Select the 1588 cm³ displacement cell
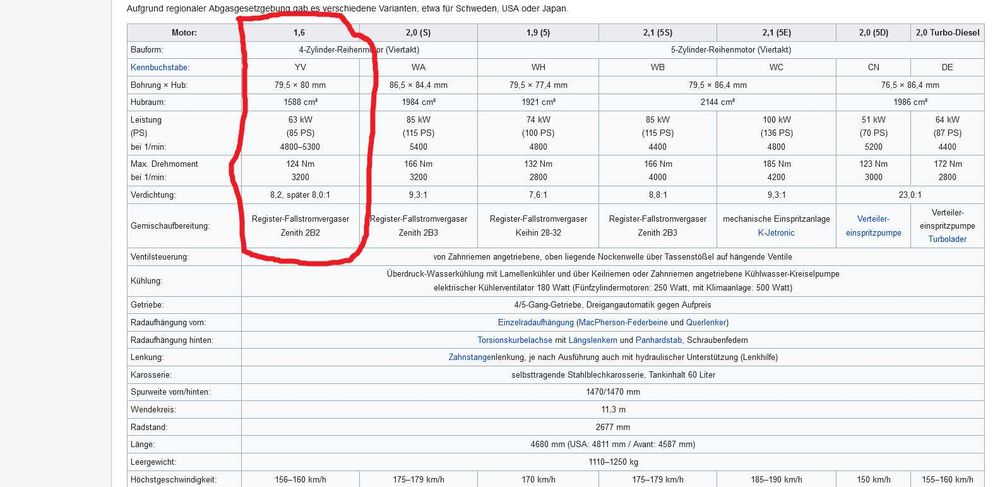 [300, 101]
